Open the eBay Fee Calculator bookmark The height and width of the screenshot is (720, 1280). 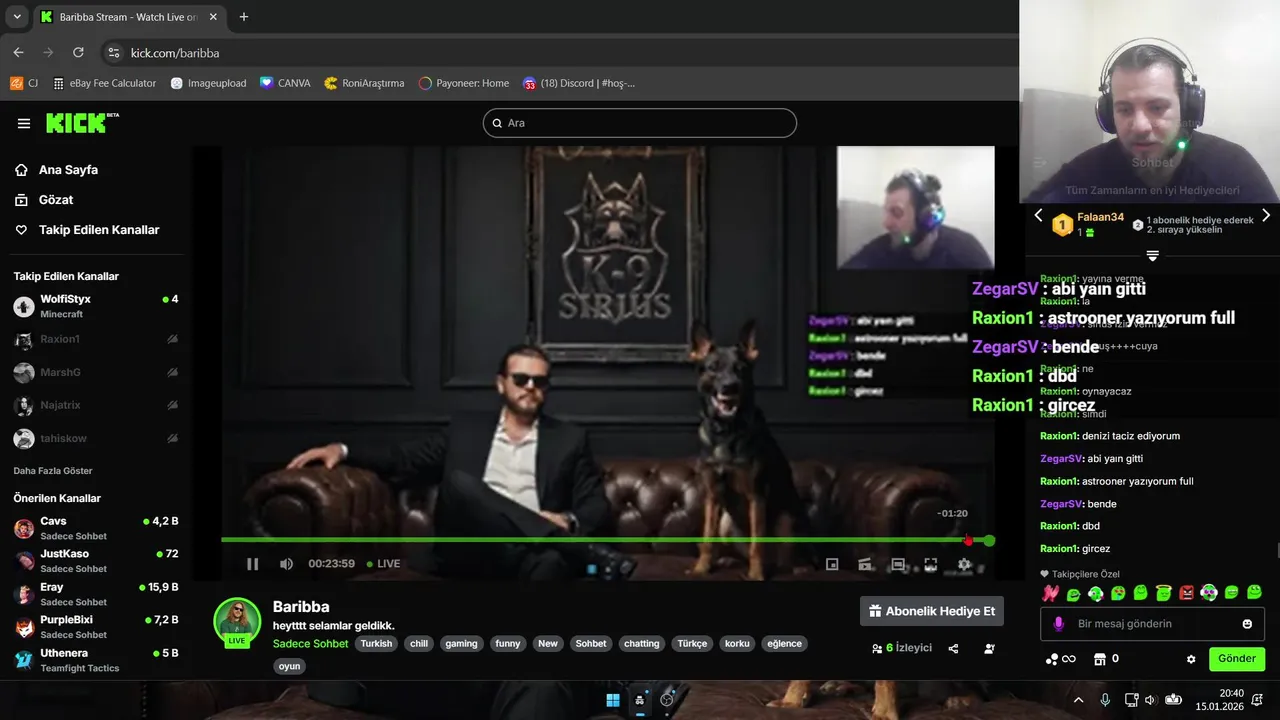pyautogui.click(x=104, y=83)
